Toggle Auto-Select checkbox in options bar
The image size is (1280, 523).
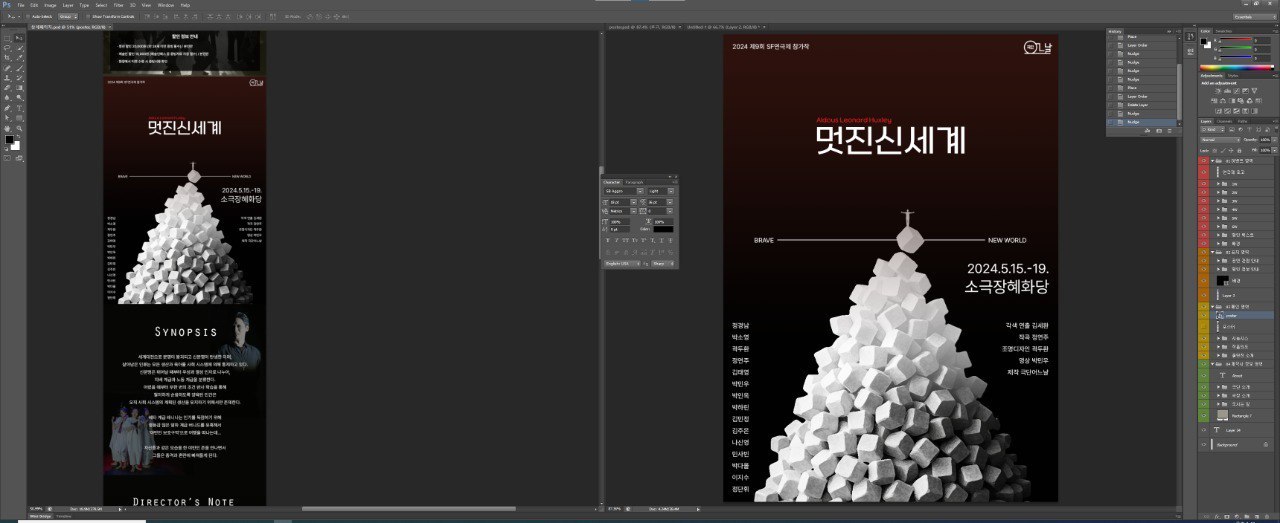(x=29, y=17)
